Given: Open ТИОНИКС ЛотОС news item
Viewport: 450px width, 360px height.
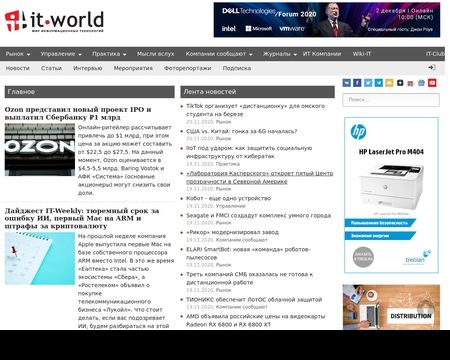Looking at the screenshot, I should pos(254,299).
